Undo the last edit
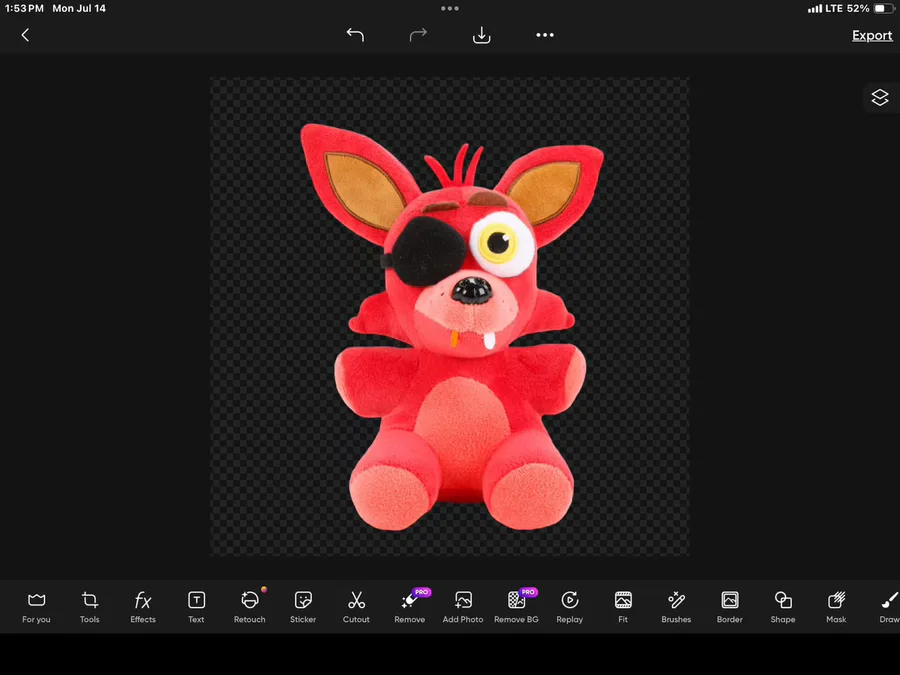This screenshot has height=675, width=900. point(355,35)
